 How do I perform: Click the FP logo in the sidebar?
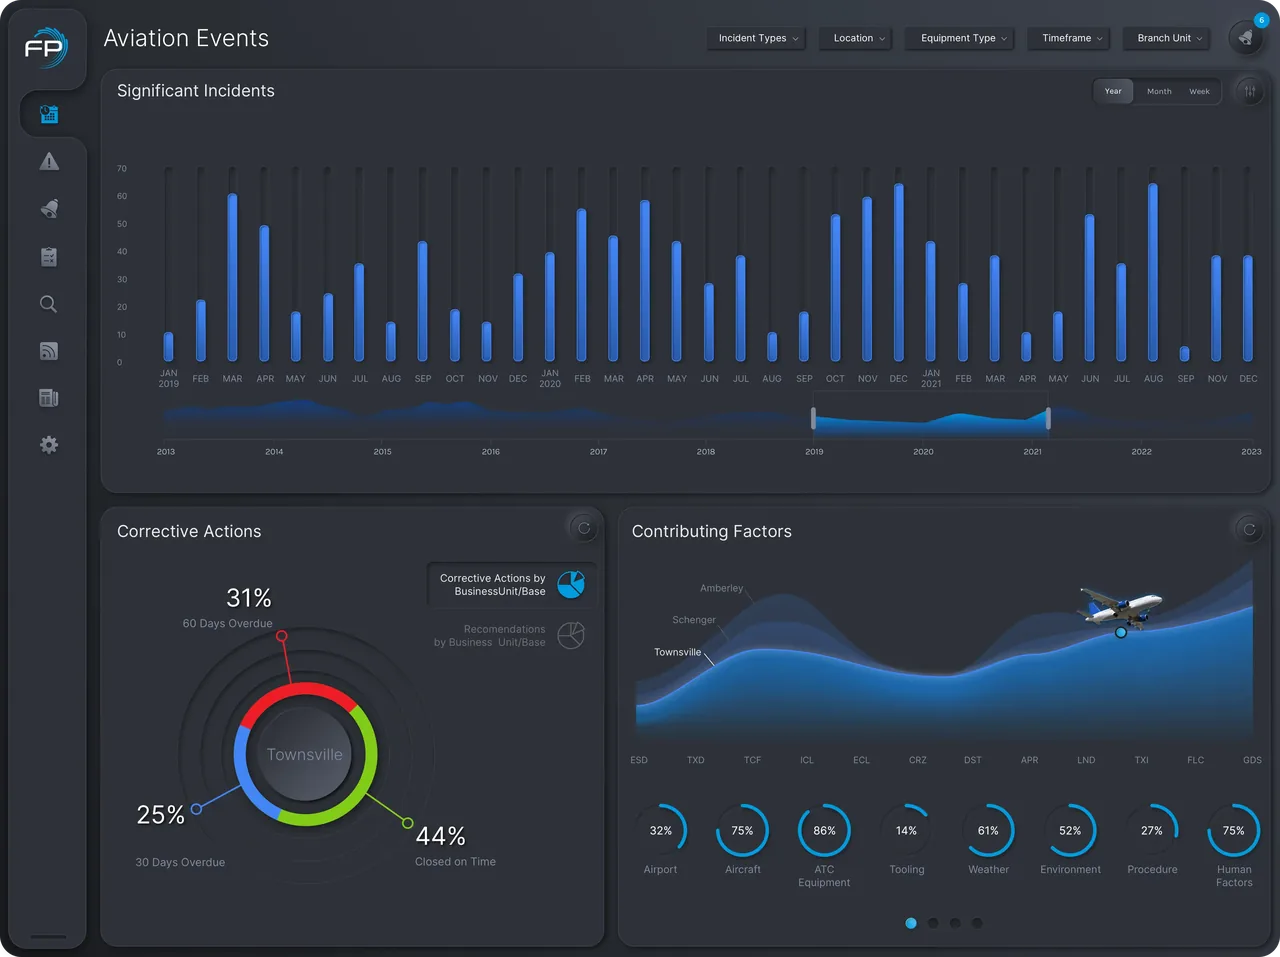[46, 48]
